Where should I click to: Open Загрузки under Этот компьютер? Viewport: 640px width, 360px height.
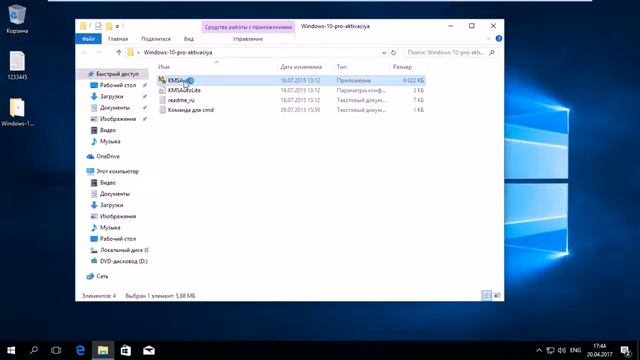tap(111, 205)
